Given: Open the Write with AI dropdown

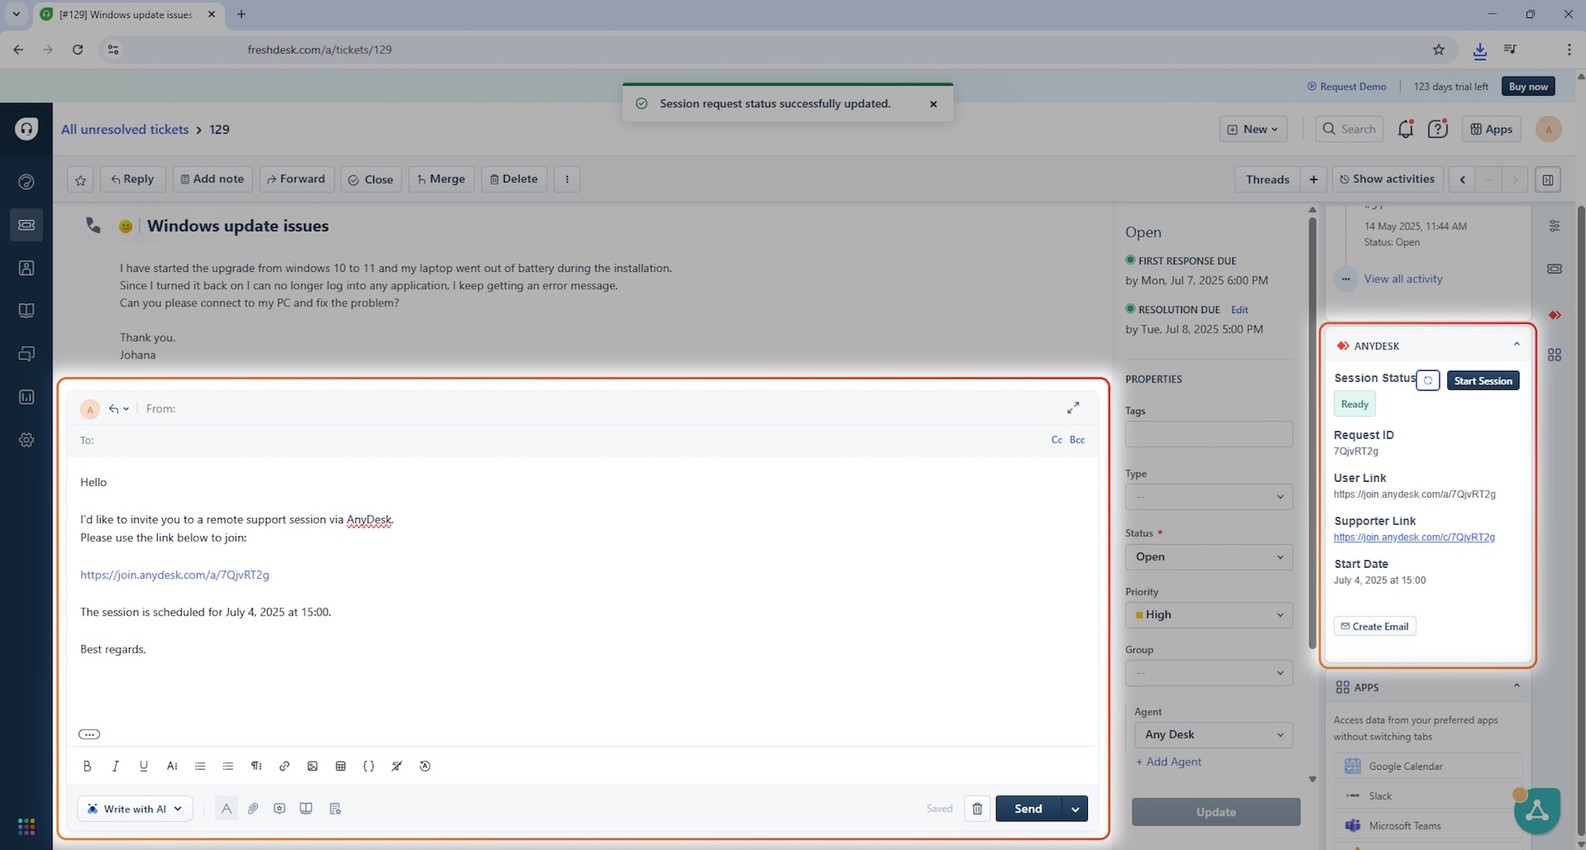Looking at the screenshot, I should [x=134, y=808].
